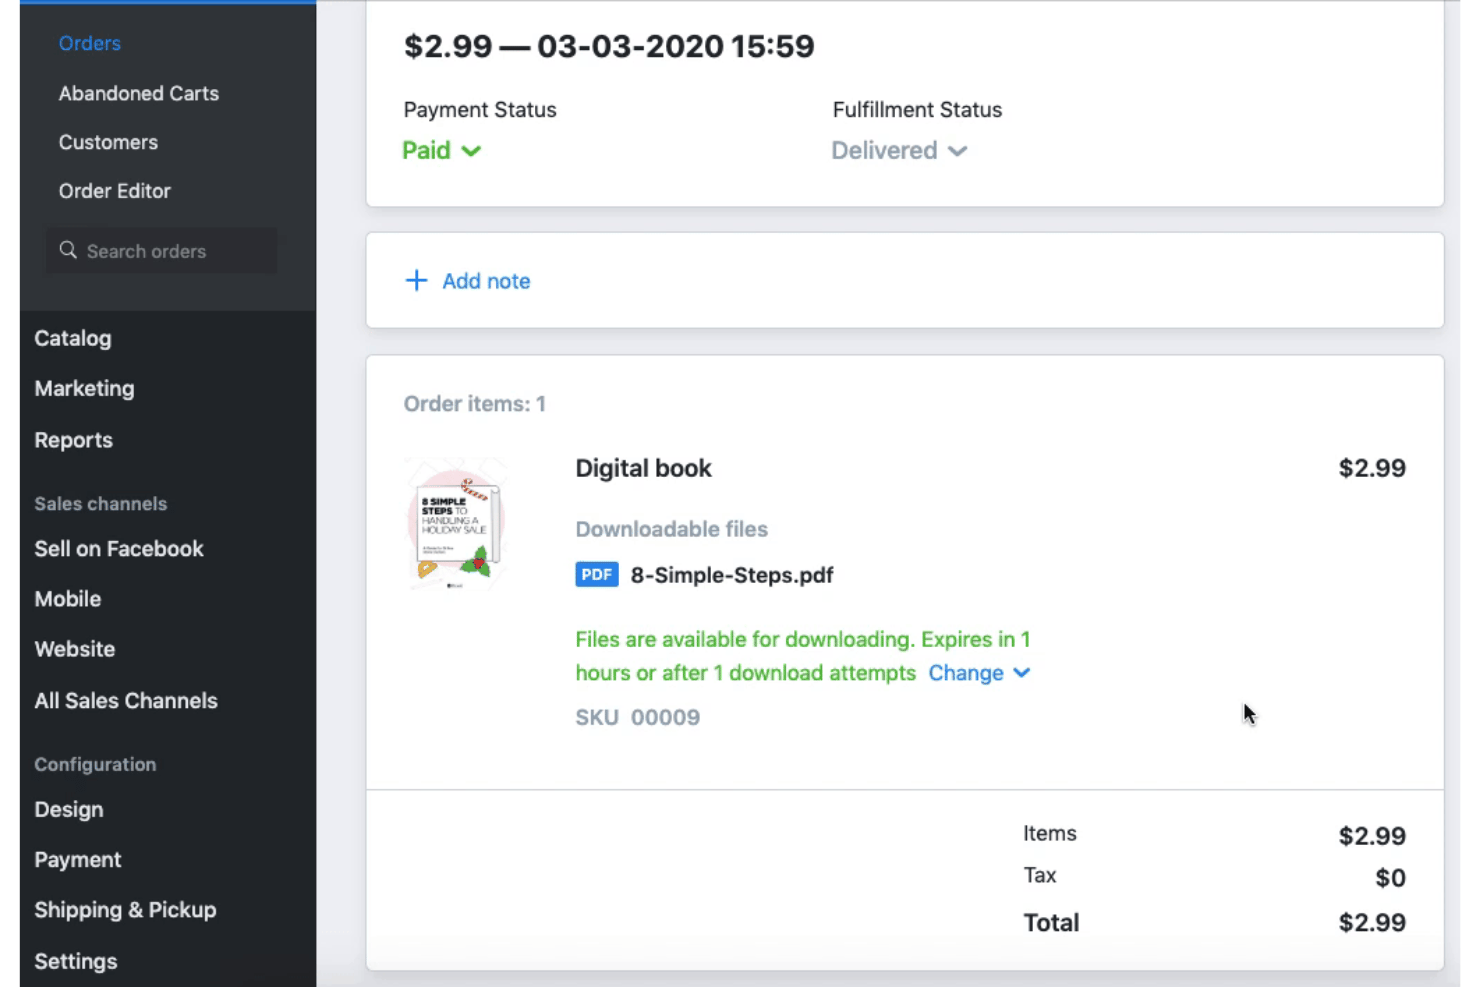
Task: Go to Customers page
Action: [108, 142]
